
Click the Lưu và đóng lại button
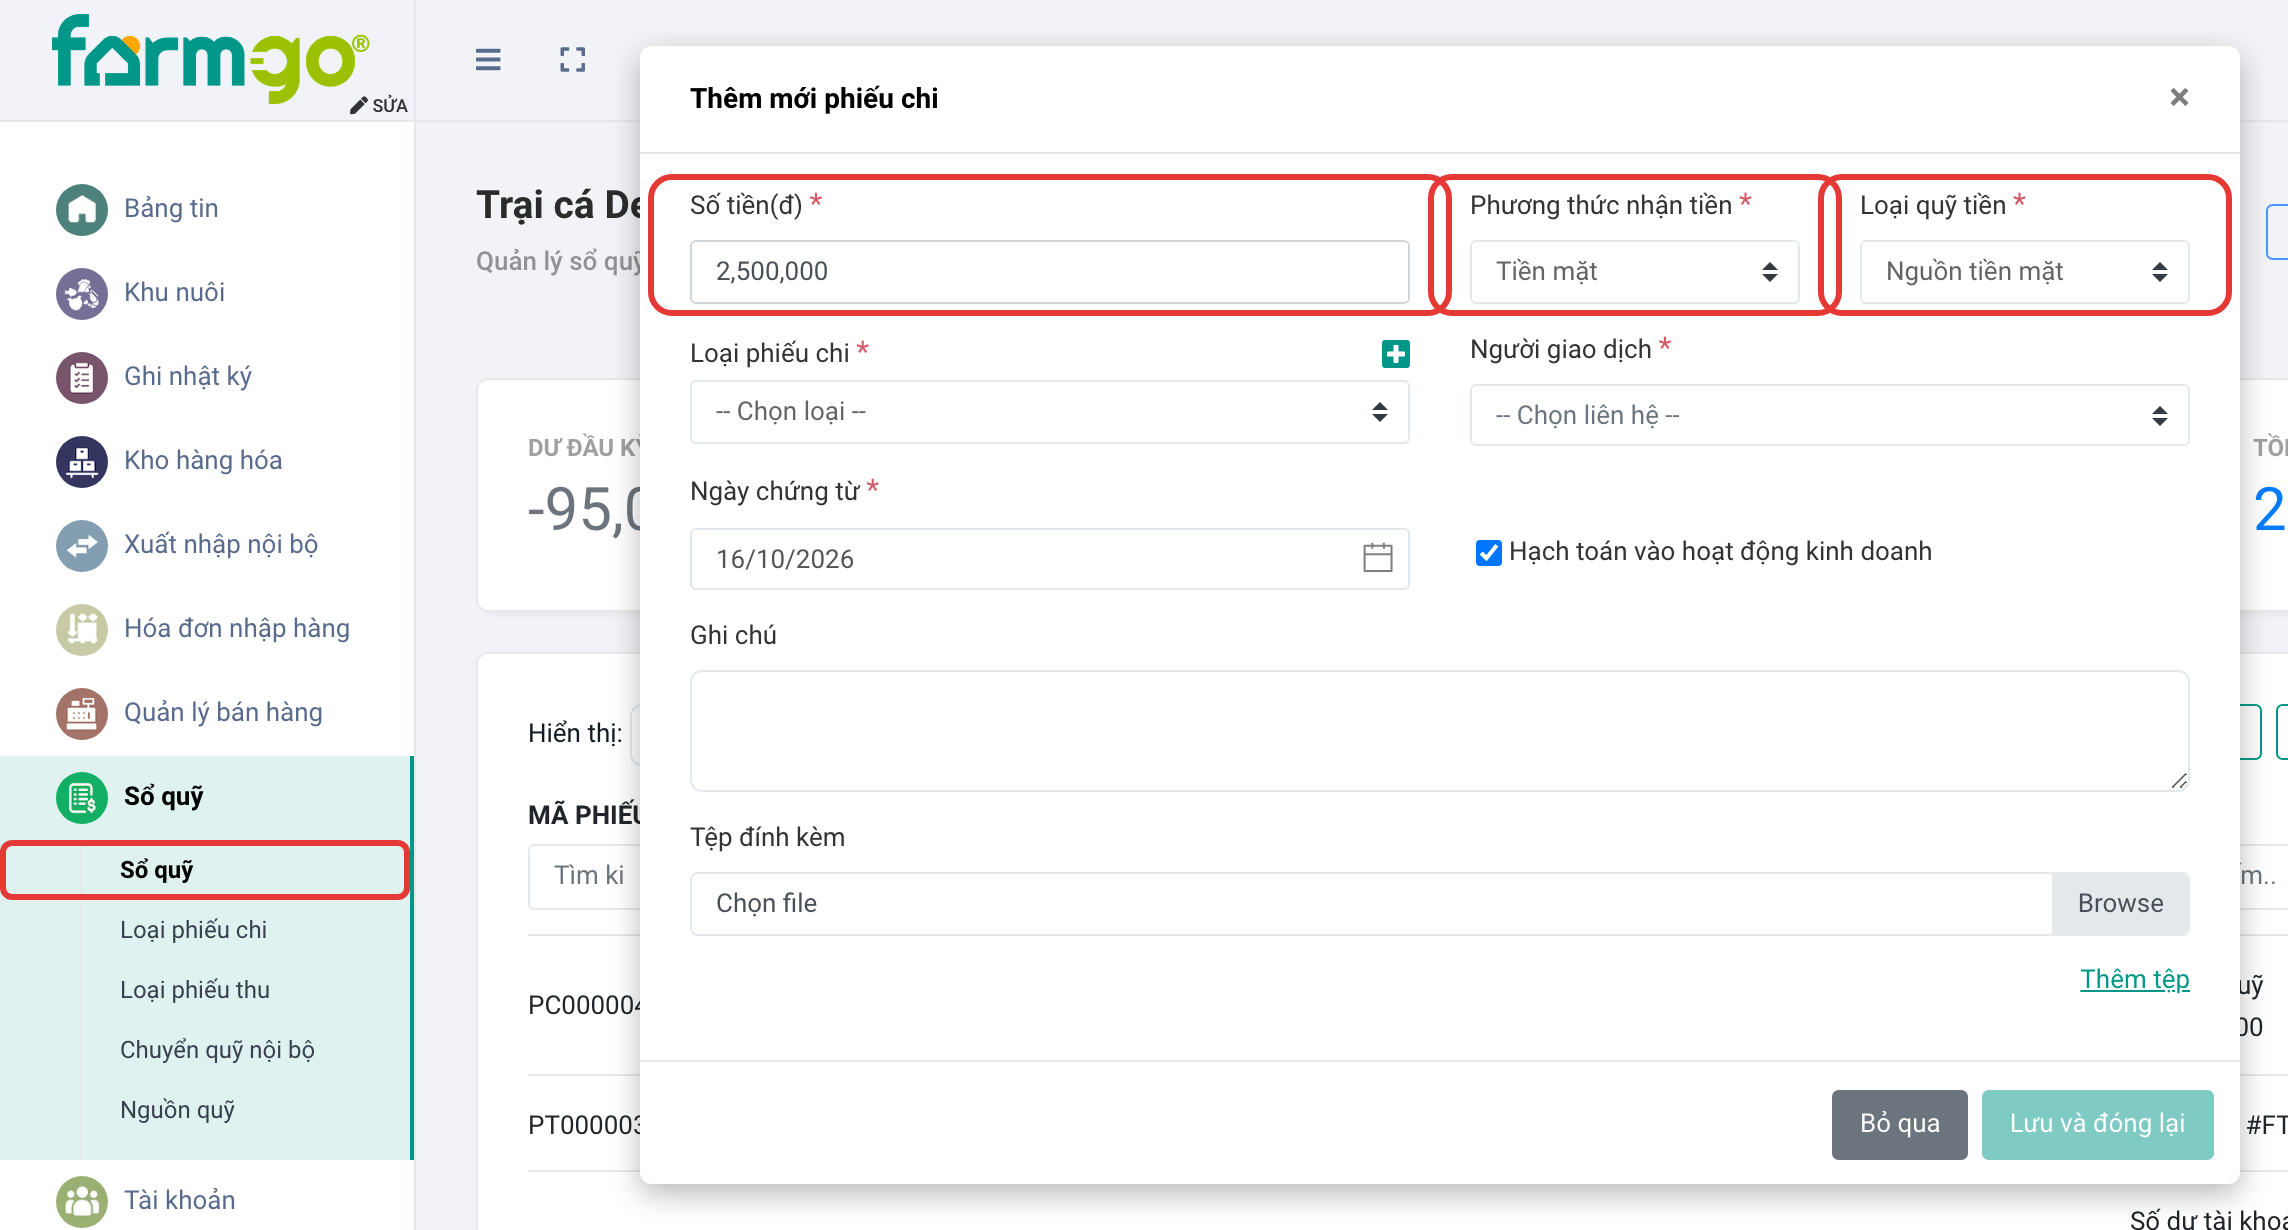click(2097, 1124)
